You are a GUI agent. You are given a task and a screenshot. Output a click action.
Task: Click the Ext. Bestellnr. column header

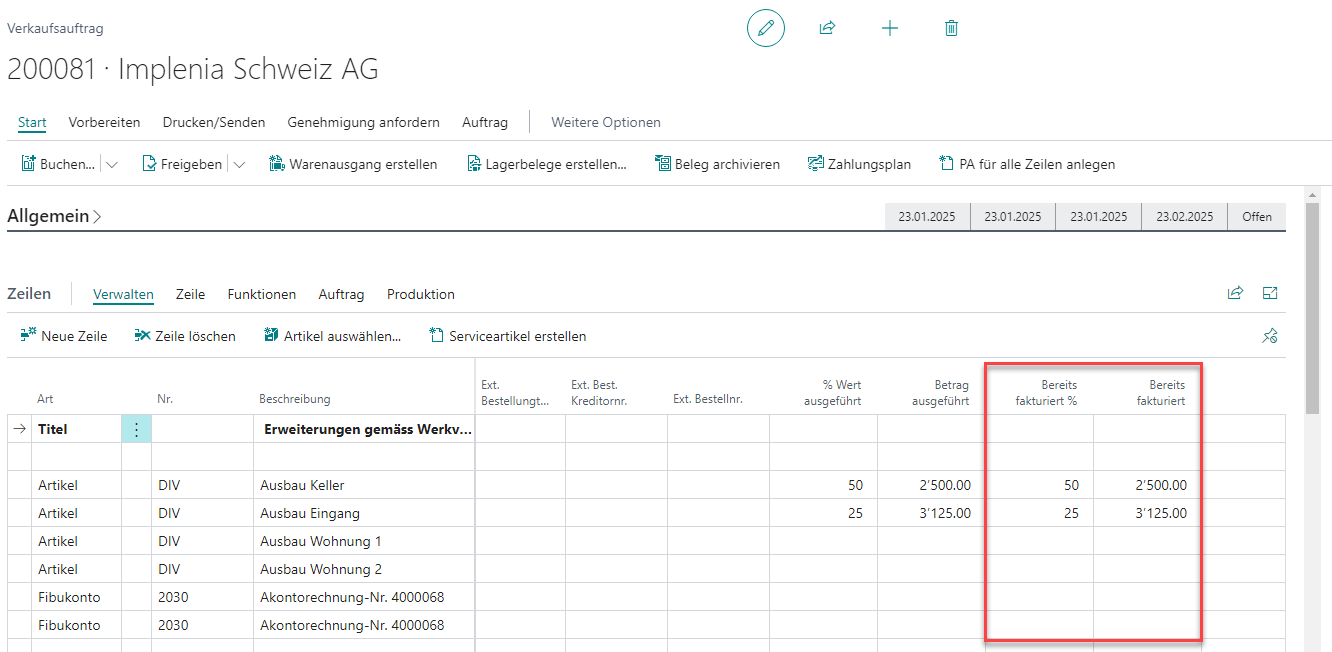coord(708,399)
